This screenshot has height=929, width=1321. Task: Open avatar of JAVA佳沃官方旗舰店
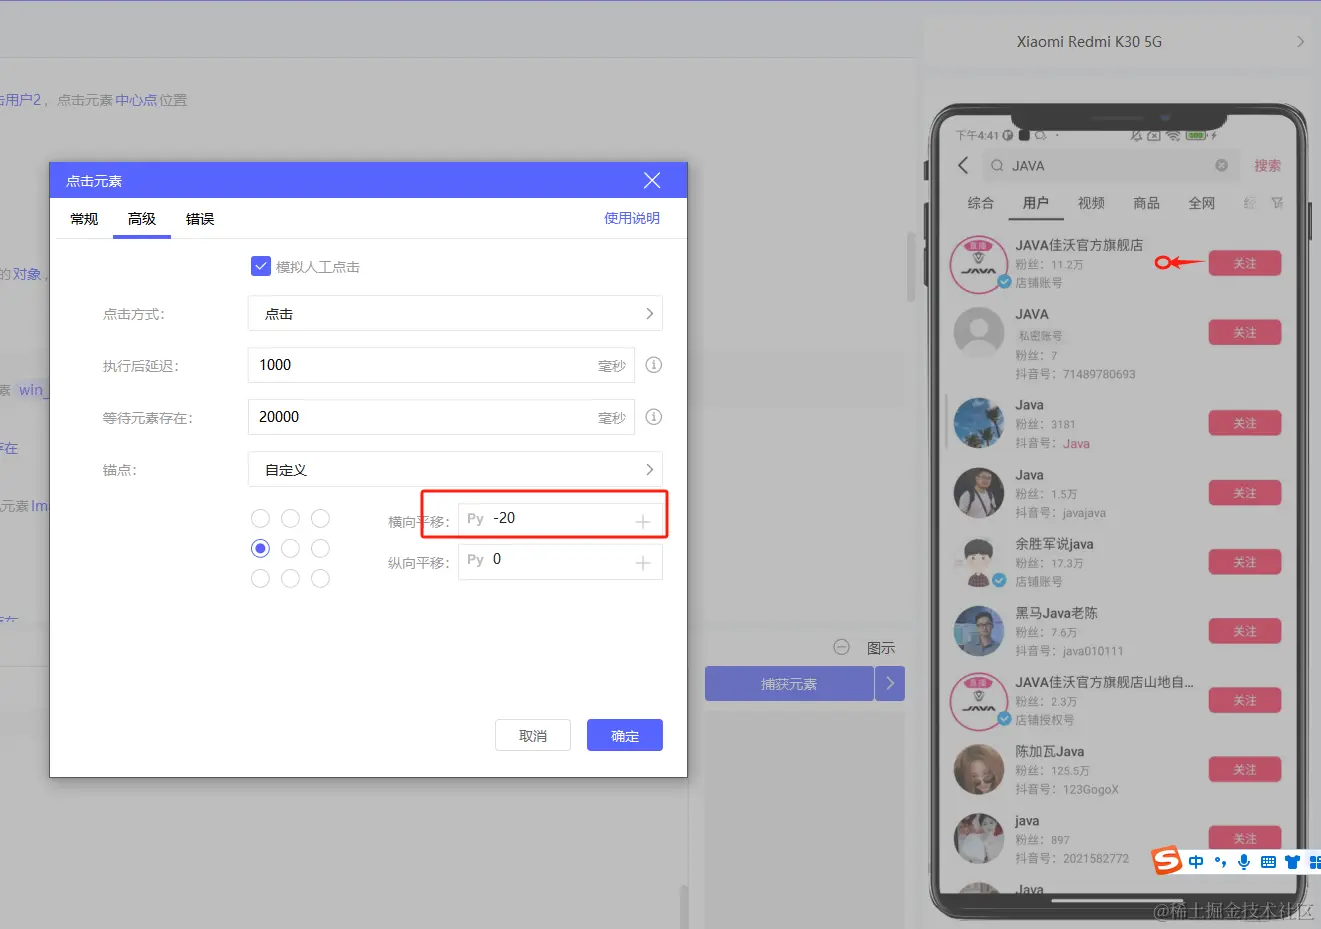point(979,264)
